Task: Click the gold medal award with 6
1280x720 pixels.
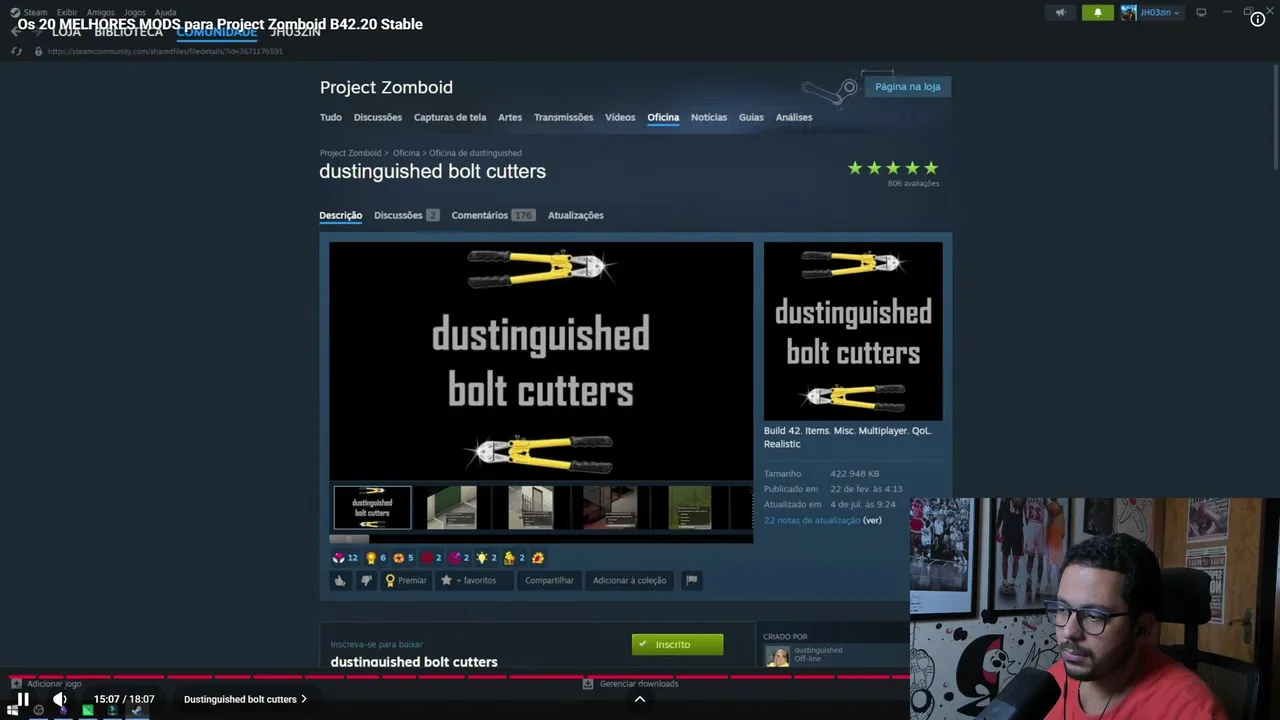Action: (x=376, y=558)
